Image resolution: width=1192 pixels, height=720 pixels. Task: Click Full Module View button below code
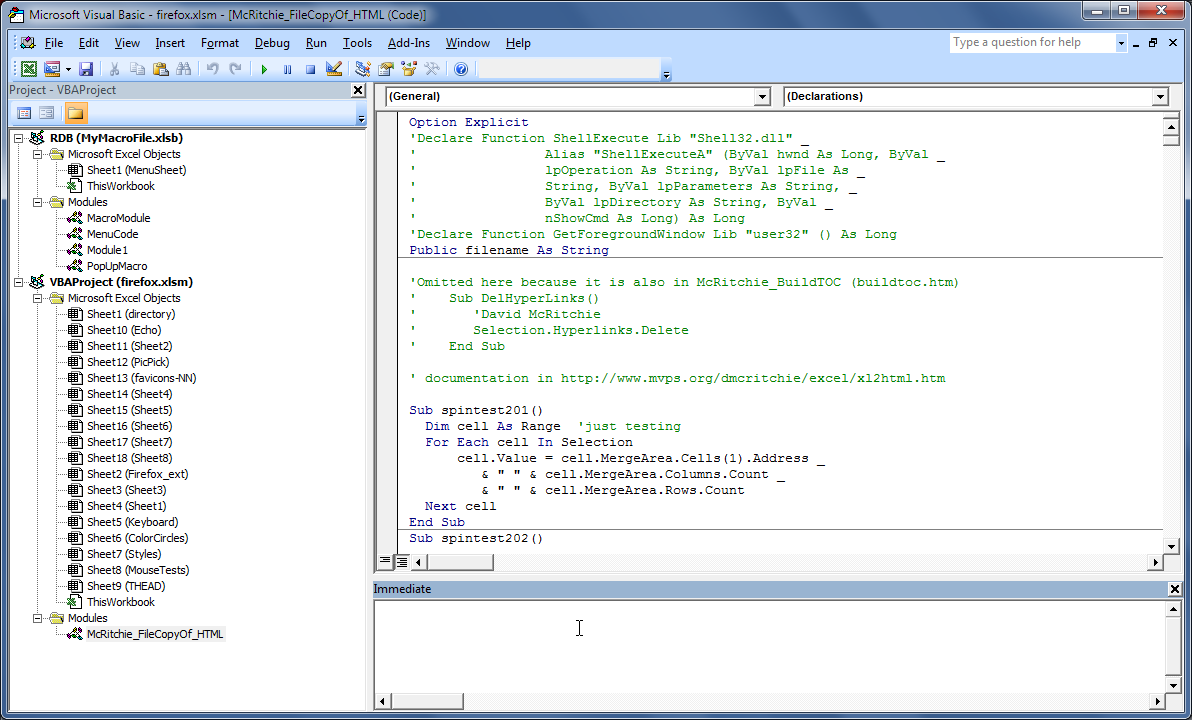401,562
